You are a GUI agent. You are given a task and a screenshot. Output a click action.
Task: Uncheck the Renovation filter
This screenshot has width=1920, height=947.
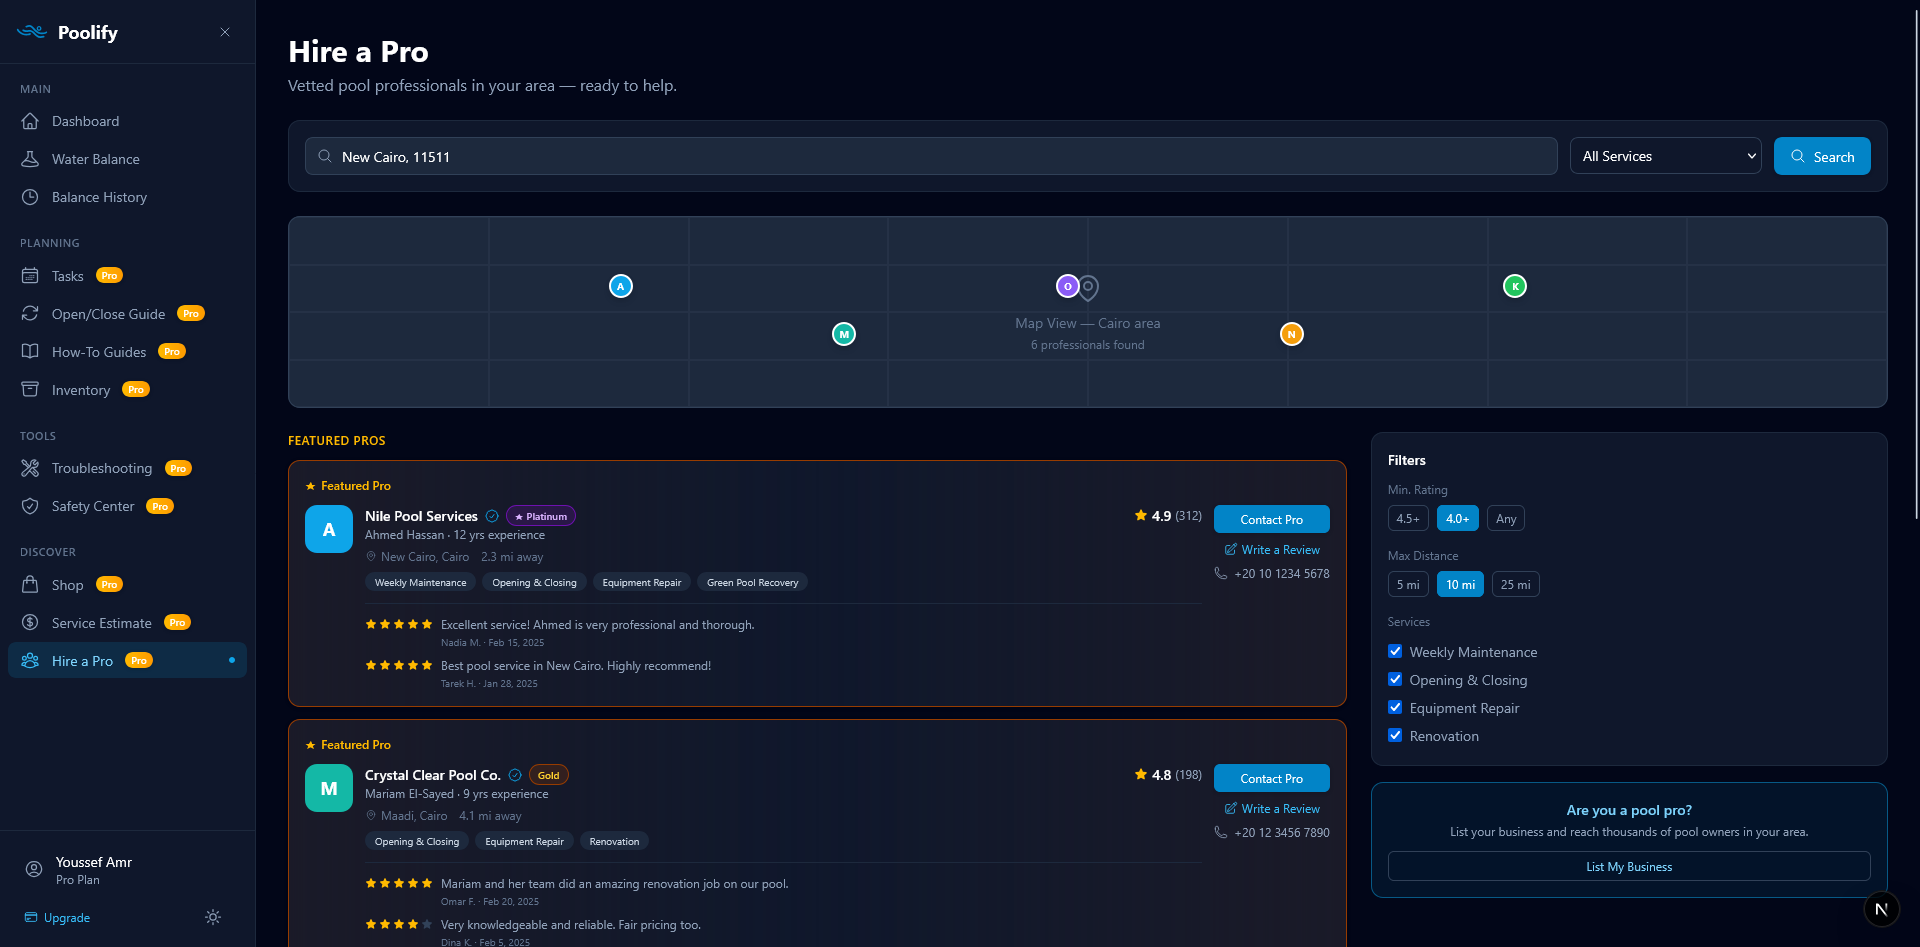(x=1395, y=735)
